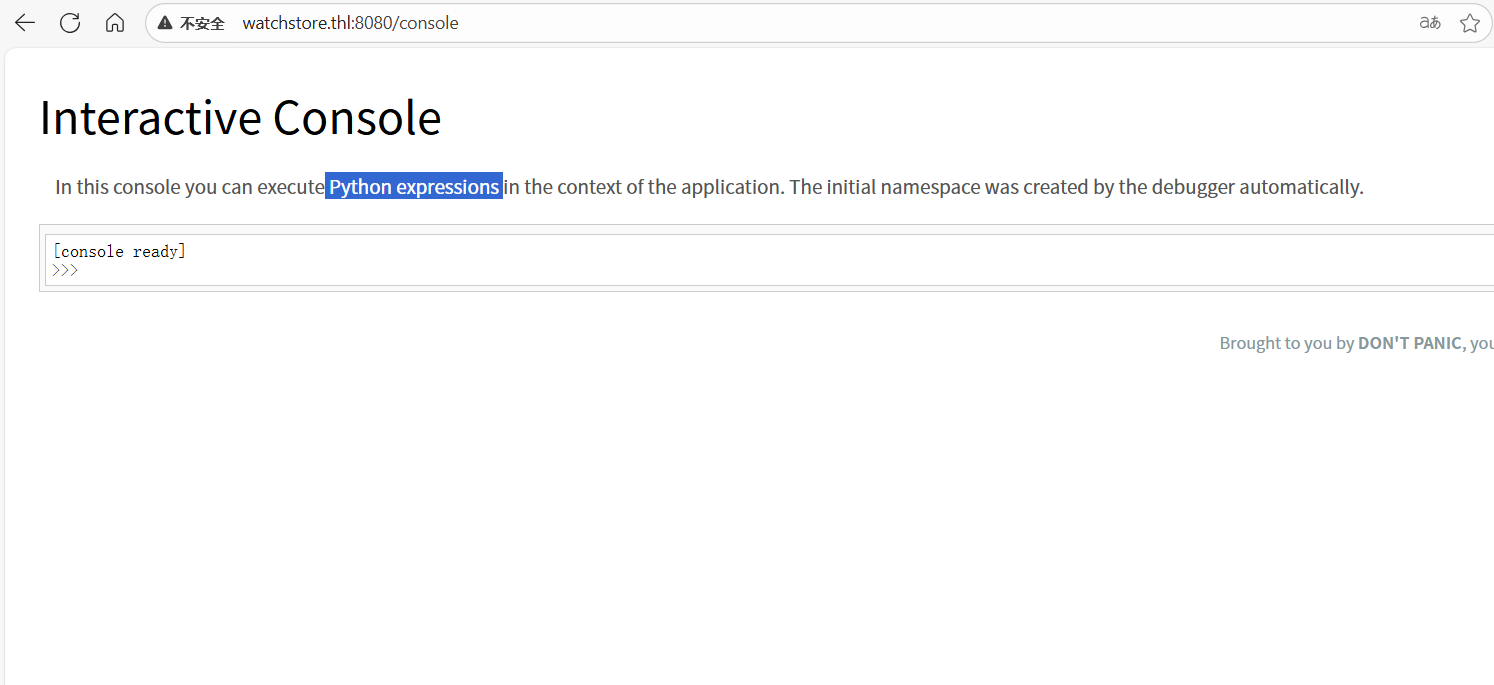Image resolution: width=1494 pixels, height=685 pixels.
Task: Click the word 'automatically' ending the description
Action: click(1300, 187)
